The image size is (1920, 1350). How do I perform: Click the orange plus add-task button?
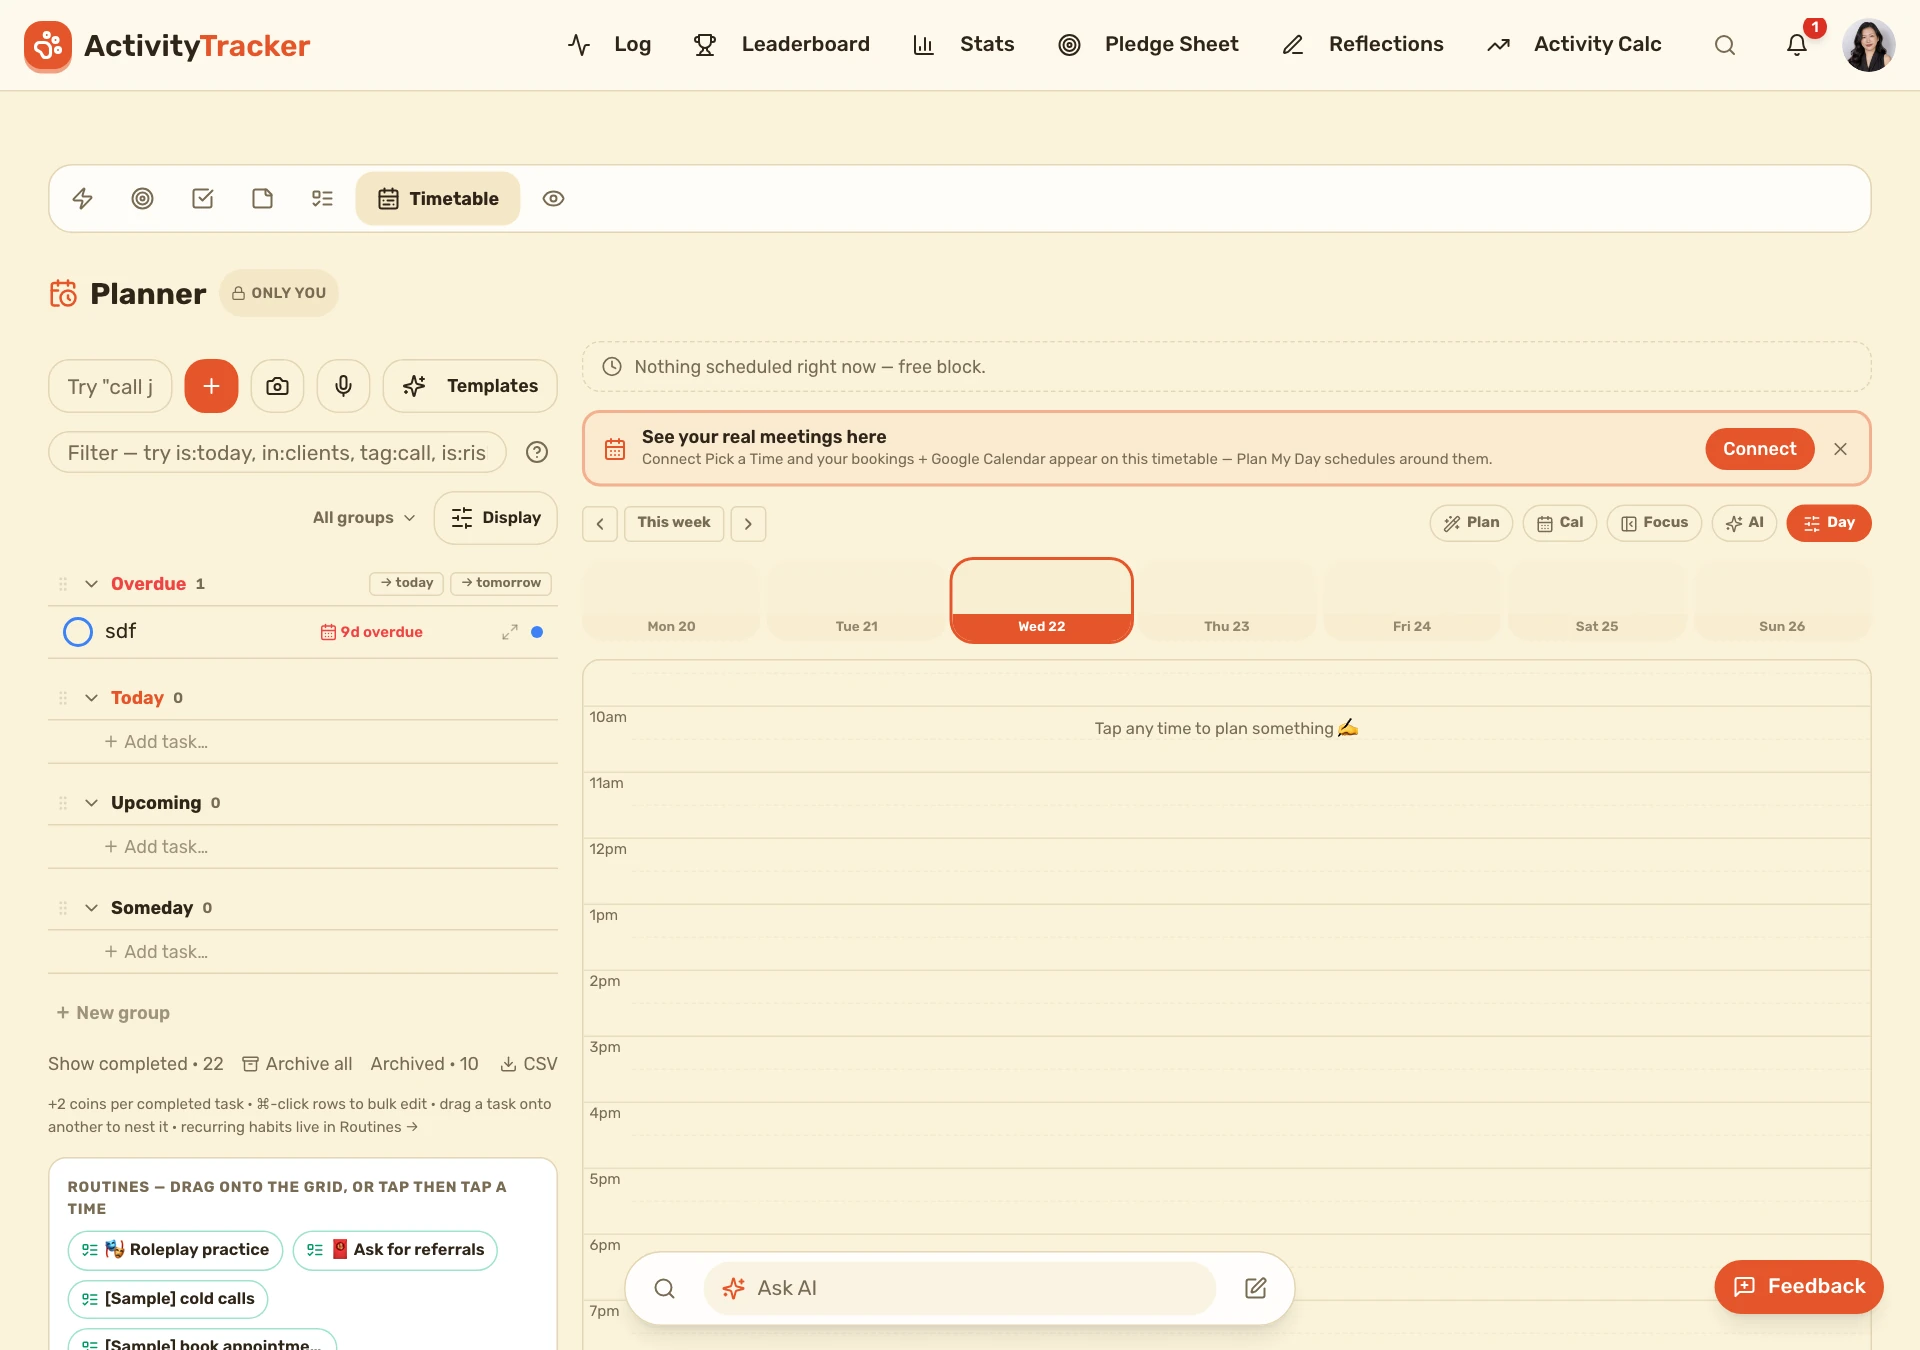(211, 386)
